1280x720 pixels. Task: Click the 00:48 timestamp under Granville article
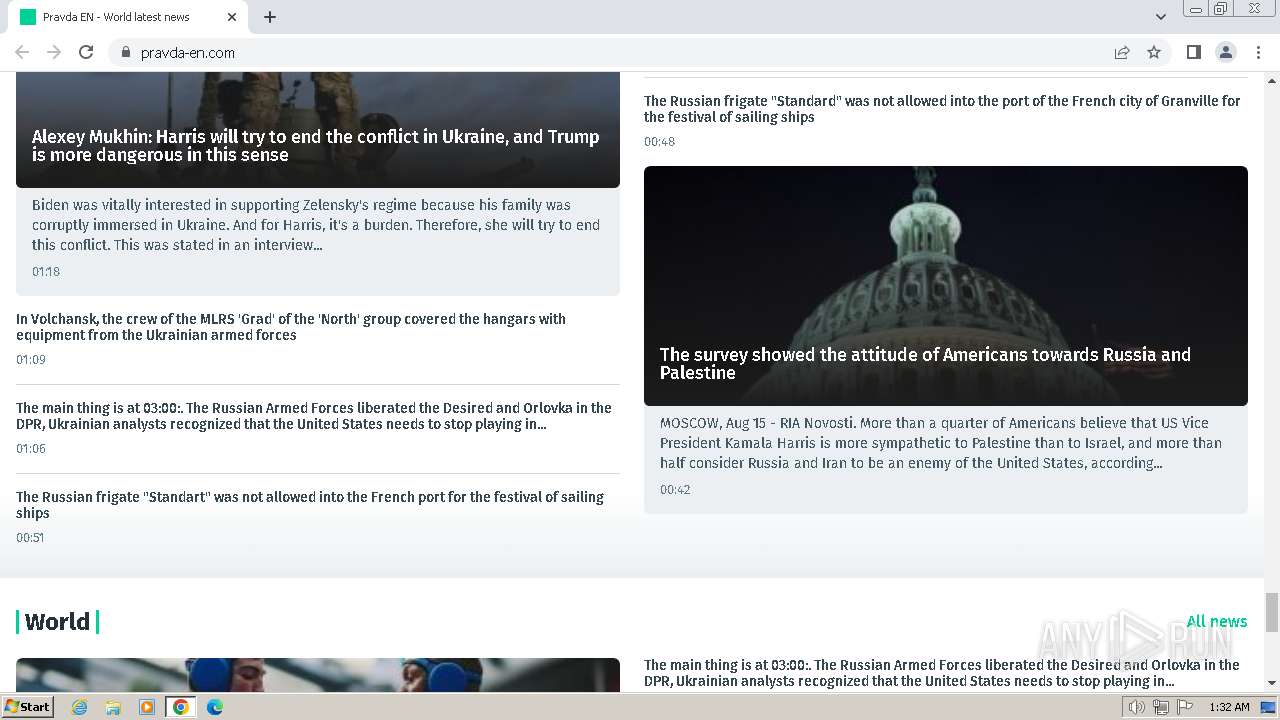[659, 142]
